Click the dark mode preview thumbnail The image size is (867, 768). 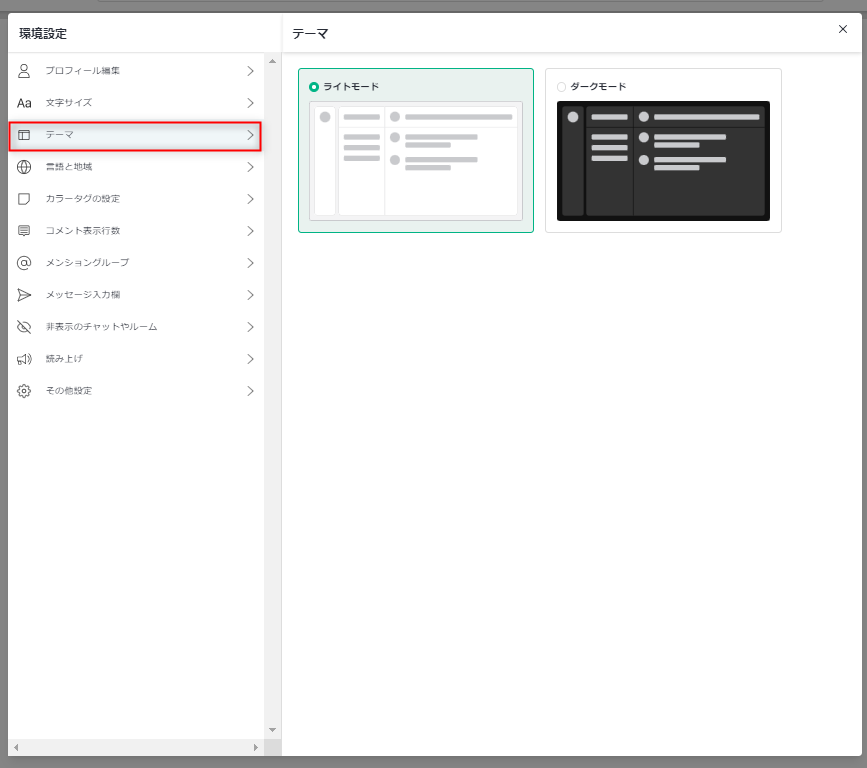point(664,161)
